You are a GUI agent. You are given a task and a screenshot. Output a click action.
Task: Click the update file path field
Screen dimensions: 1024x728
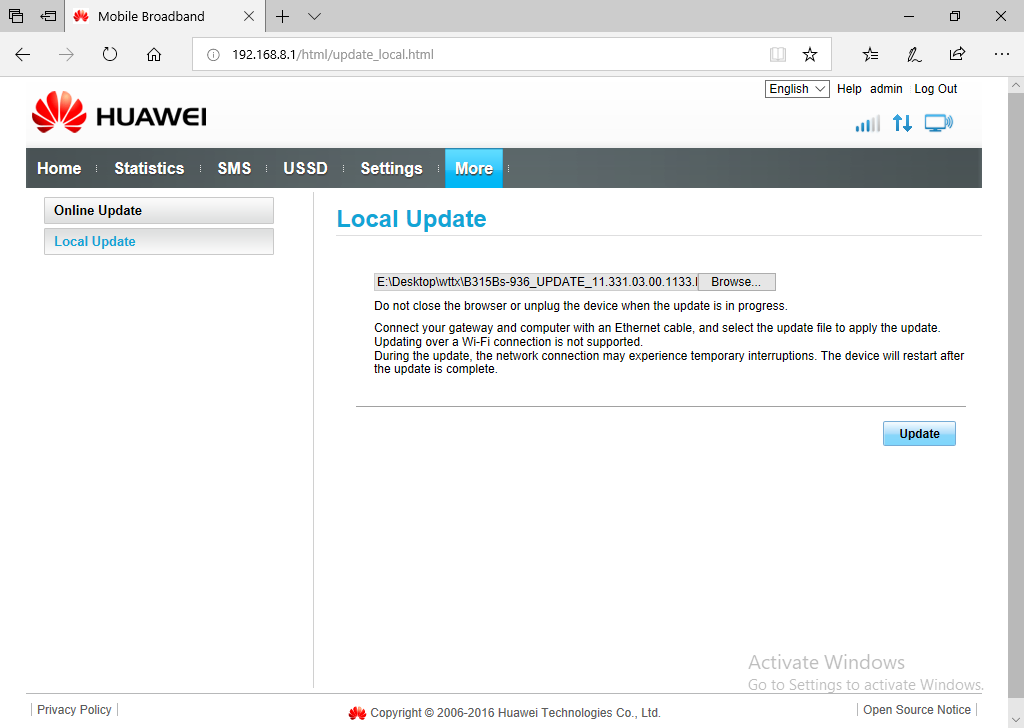[x=536, y=282]
